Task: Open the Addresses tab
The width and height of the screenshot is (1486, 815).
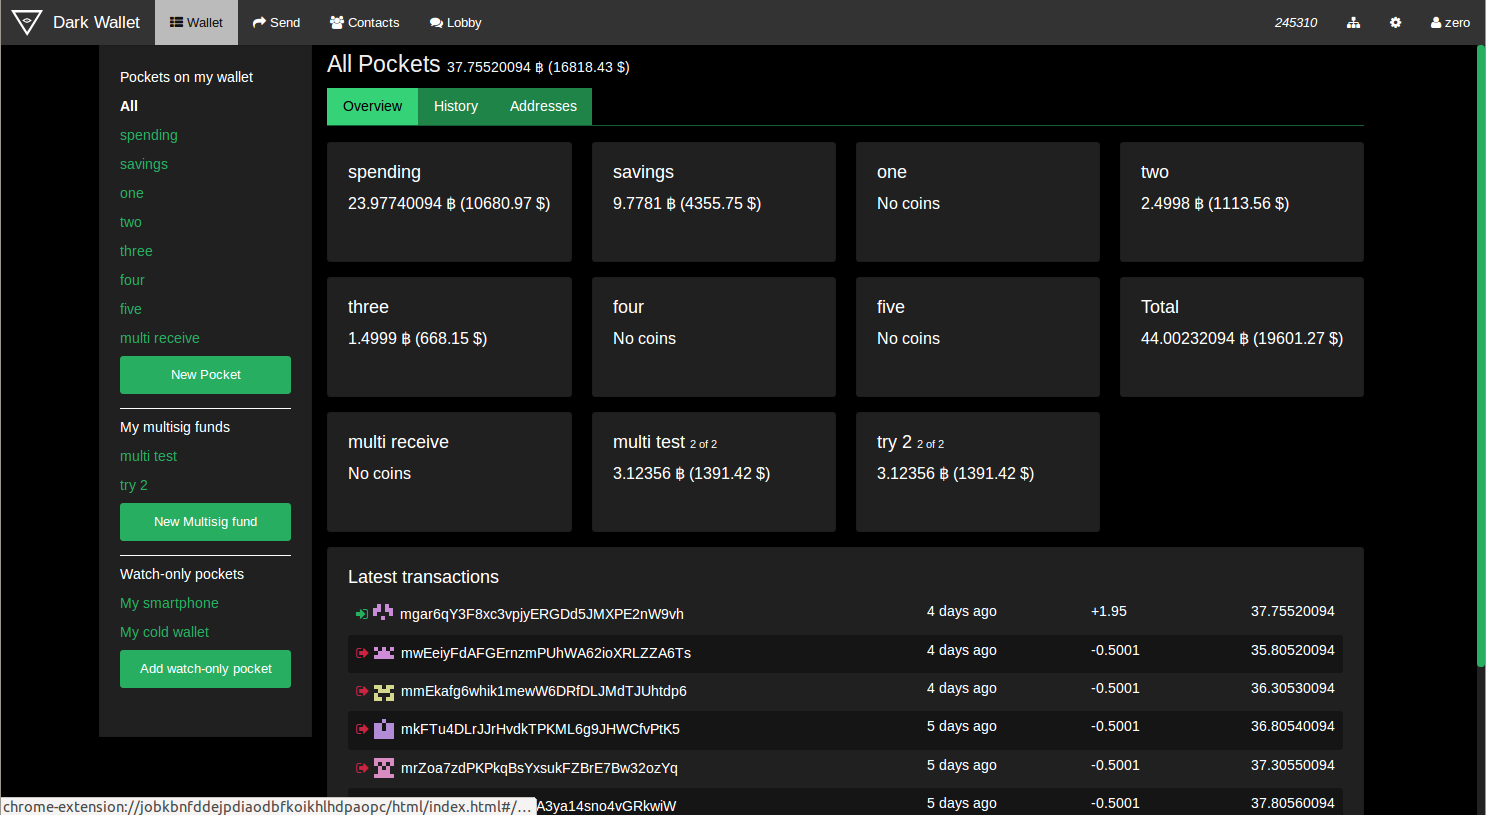Action: click(543, 106)
